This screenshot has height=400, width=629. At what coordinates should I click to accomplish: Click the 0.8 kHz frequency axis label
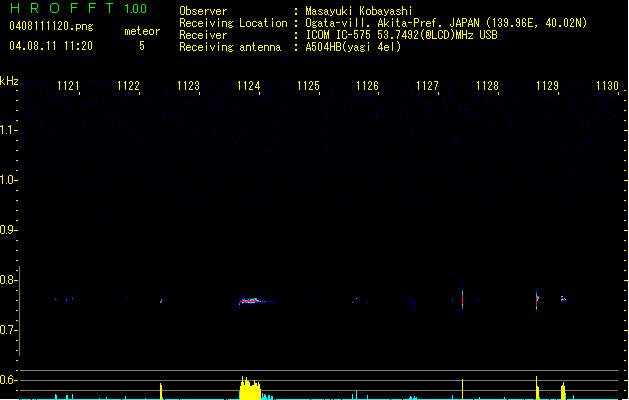pos(8,280)
